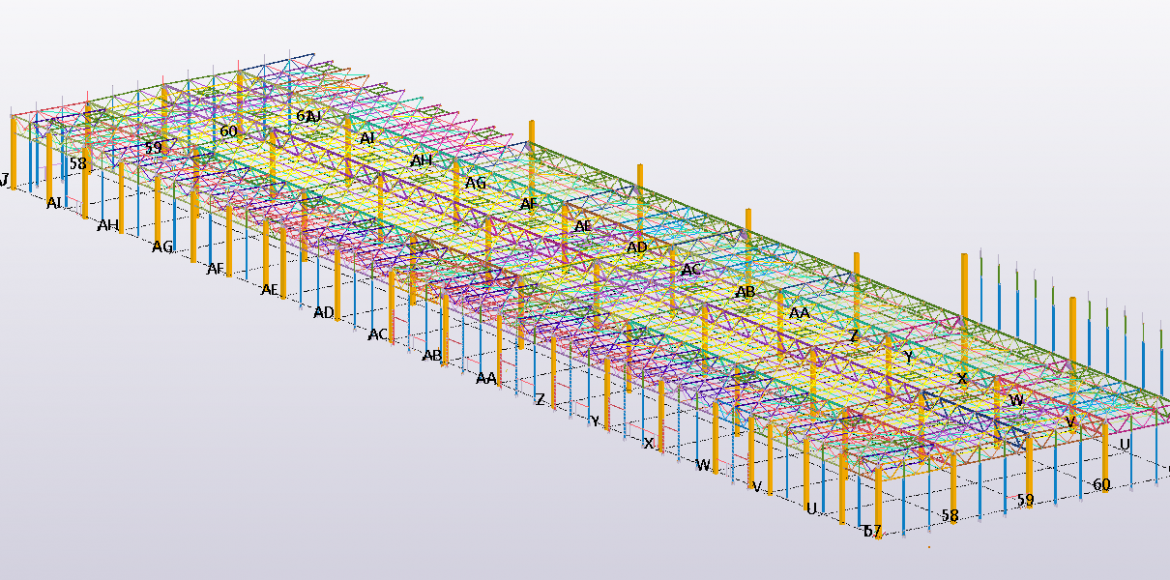
Task: Select ground-level grid label AE on the front edge
Action: tap(269, 290)
